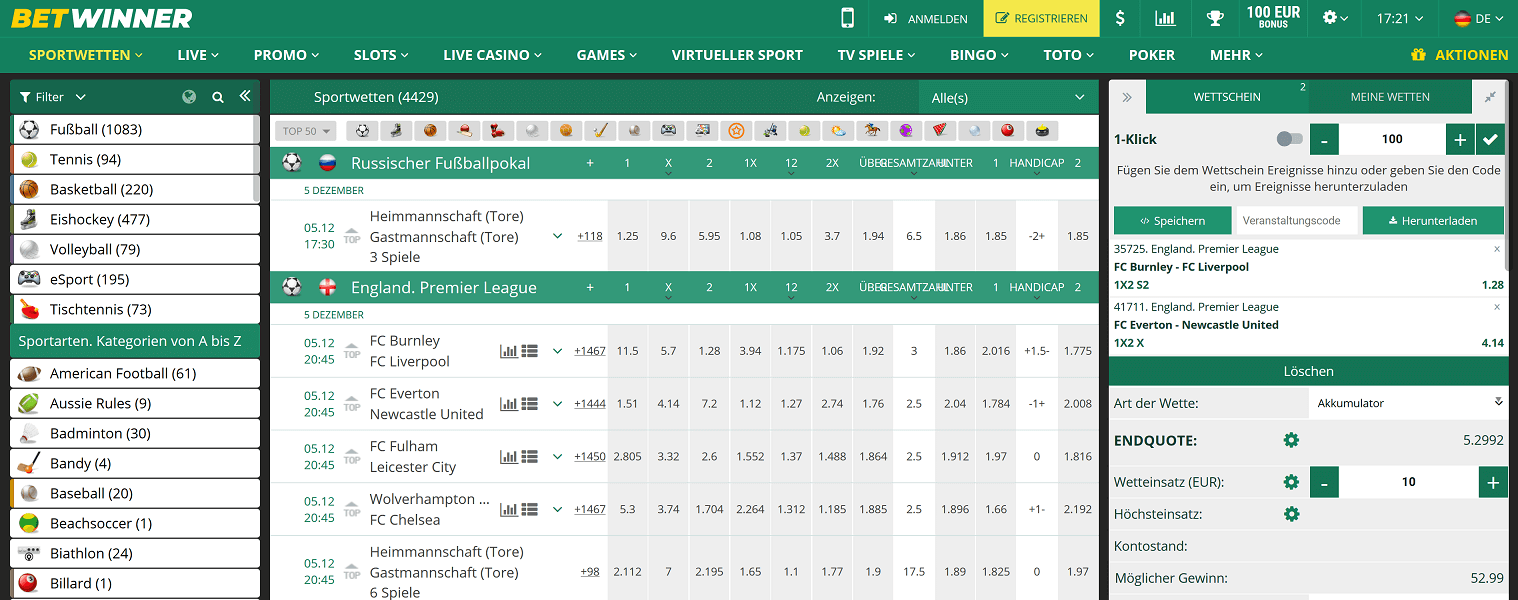Image resolution: width=1518 pixels, height=600 pixels.
Task: Open the SPORTWETTEN menu
Action: pyautogui.click(x=86, y=55)
